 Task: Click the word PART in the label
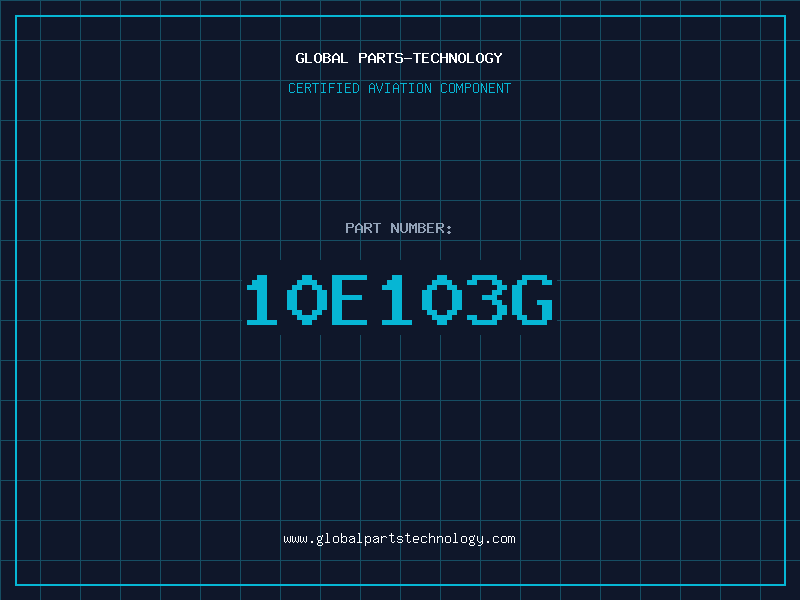[363, 228]
